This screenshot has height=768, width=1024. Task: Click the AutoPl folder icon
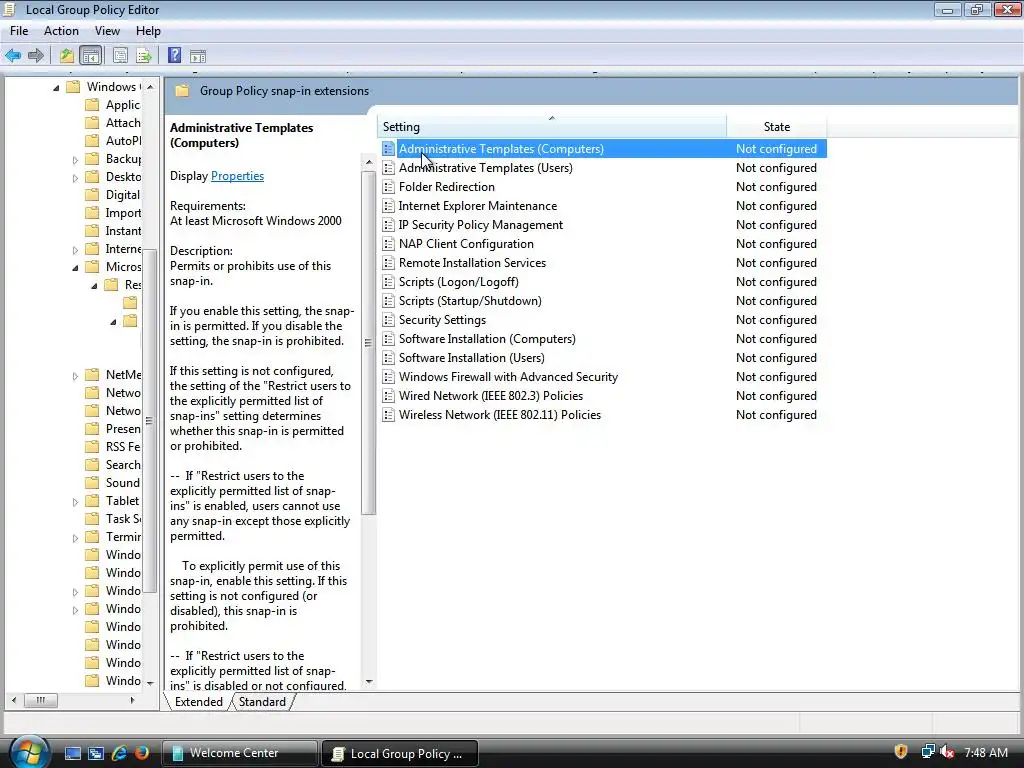click(93, 140)
